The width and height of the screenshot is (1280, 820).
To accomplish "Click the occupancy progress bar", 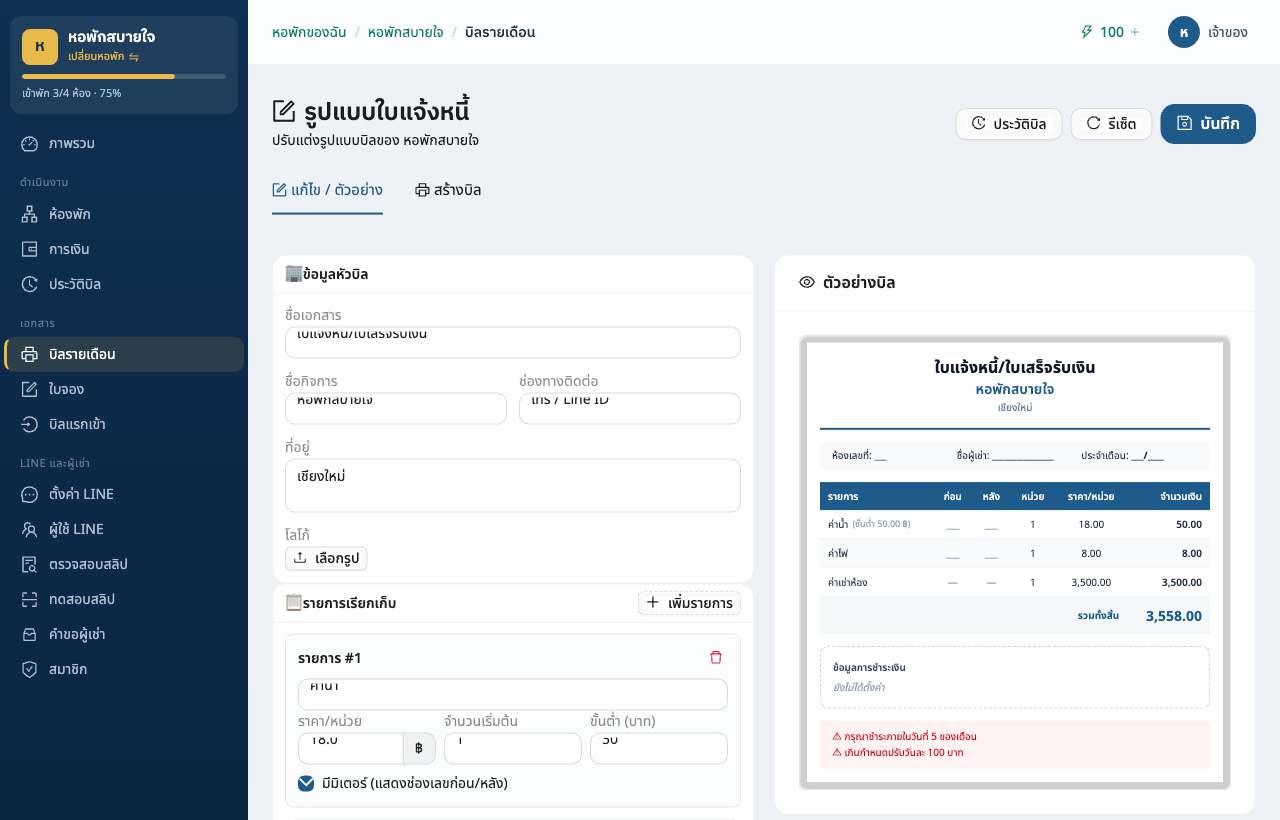I will coord(124,76).
